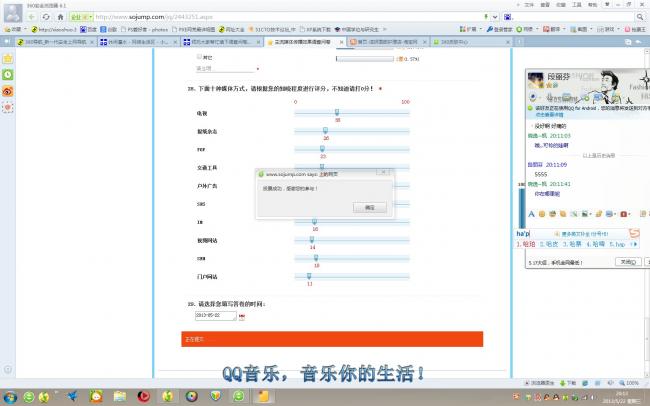Reload the page with the refresh icon
Image resolution: width=650 pixels, height=406 pixels.
pyautogui.click(x=46, y=17)
